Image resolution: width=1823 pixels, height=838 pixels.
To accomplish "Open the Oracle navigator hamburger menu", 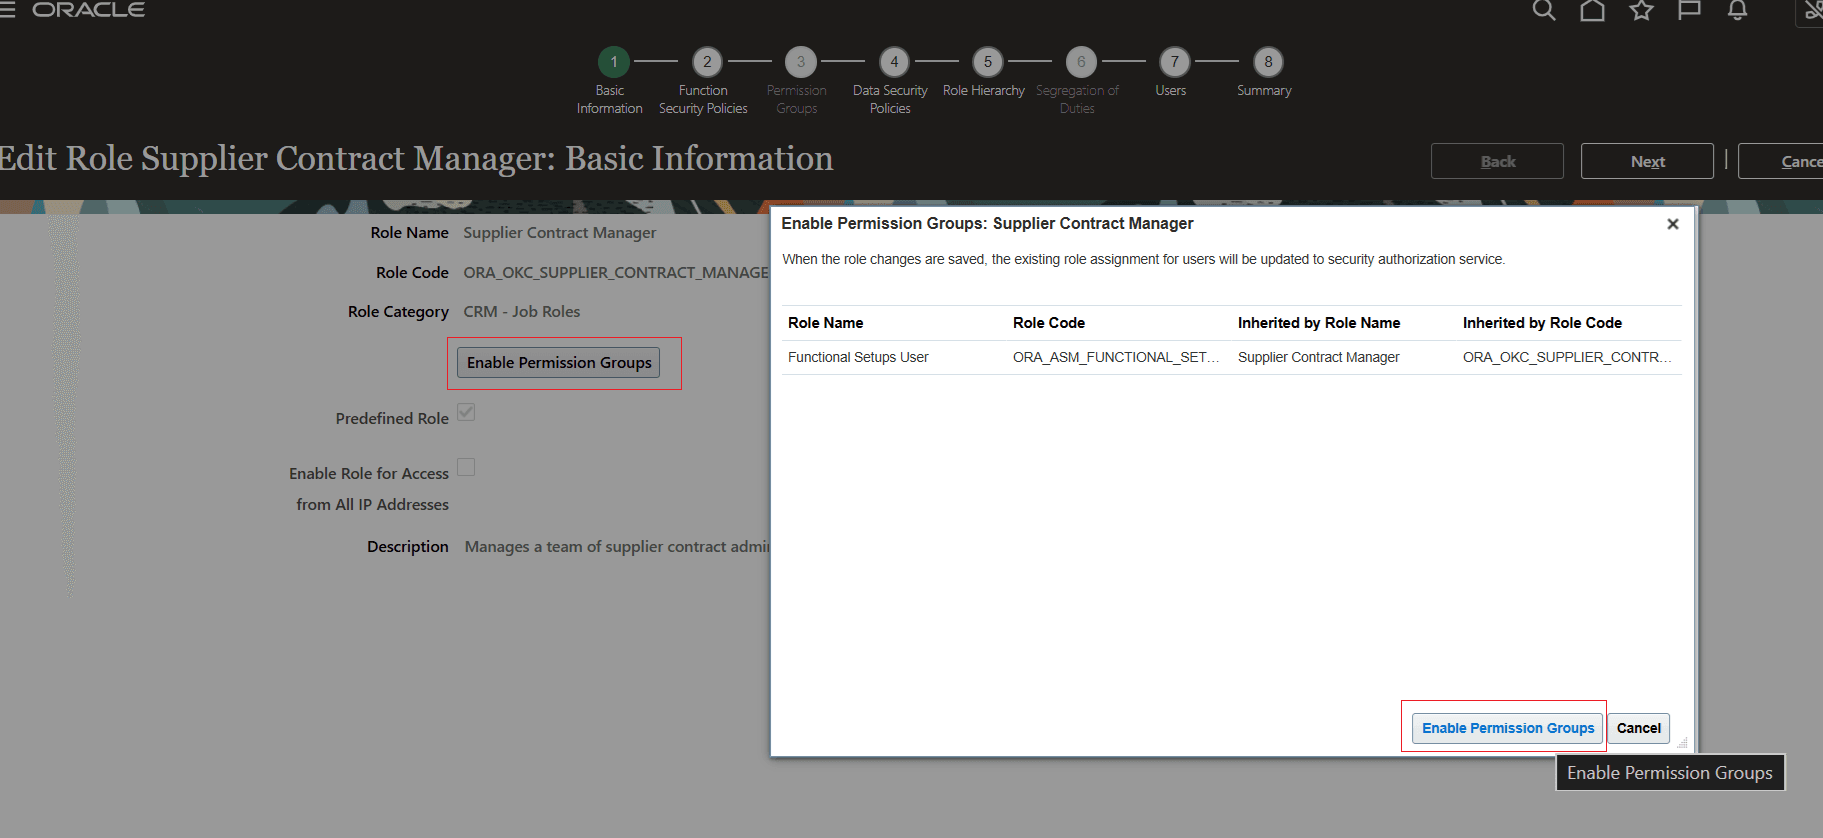I will coord(7,10).
